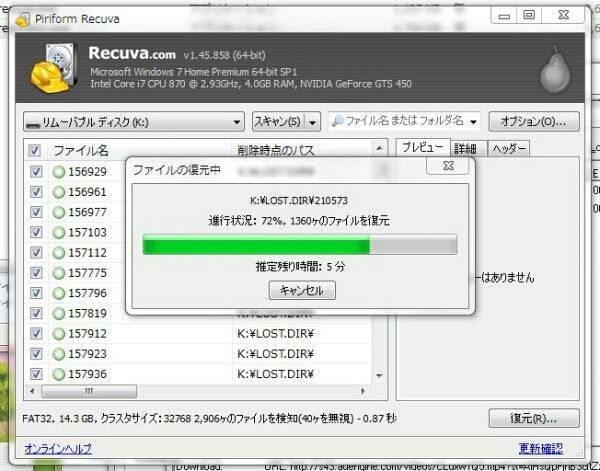
Task: Uncheck the checkbox for file 157936
Action: pyautogui.click(x=36, y=375)
